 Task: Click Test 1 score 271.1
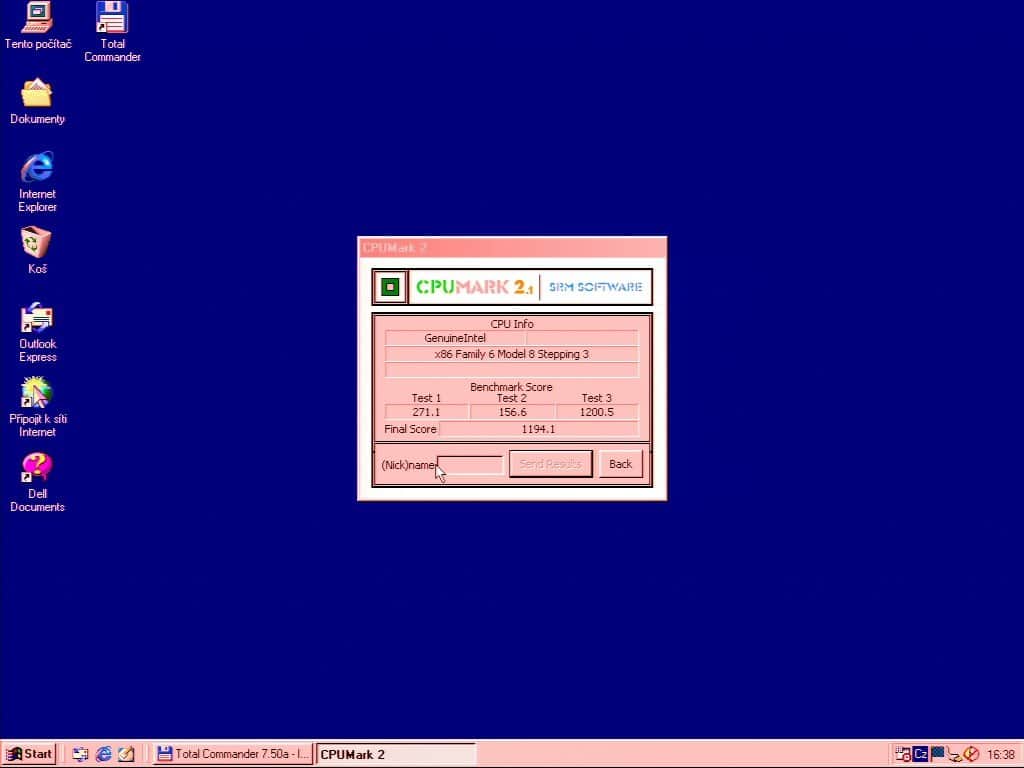[x=426, y=412]
